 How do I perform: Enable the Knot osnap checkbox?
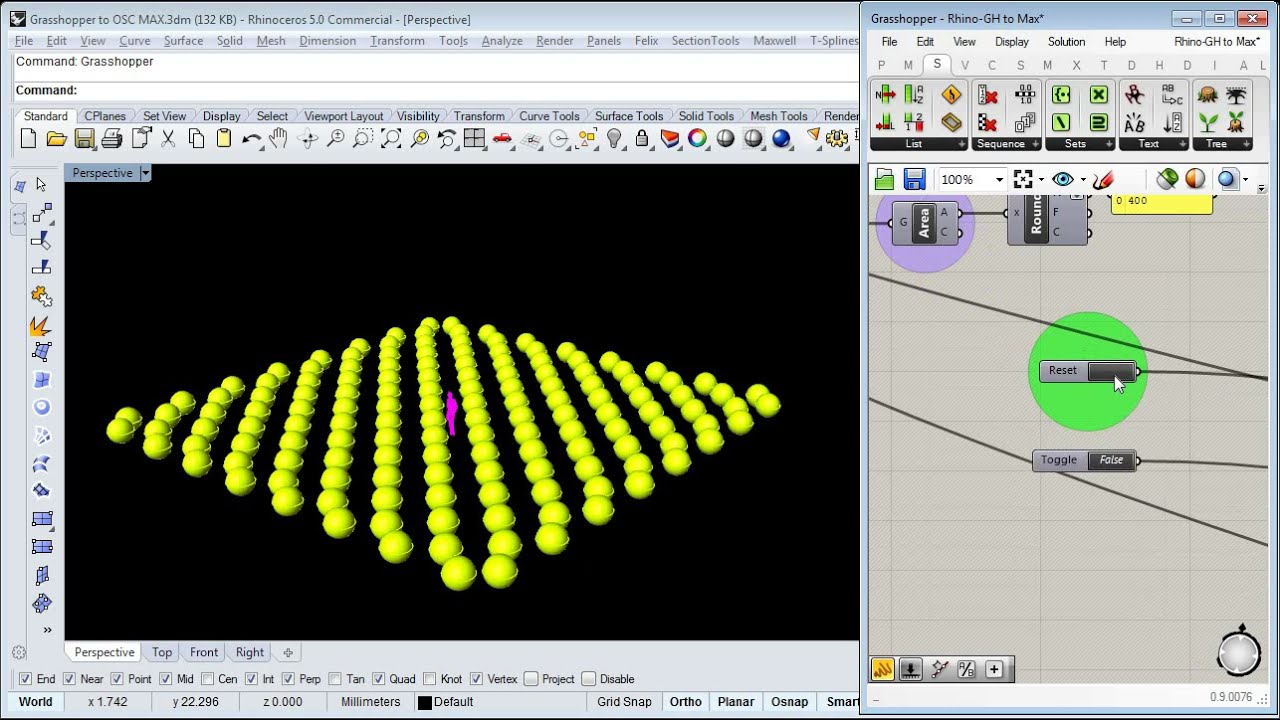point(430,679)
